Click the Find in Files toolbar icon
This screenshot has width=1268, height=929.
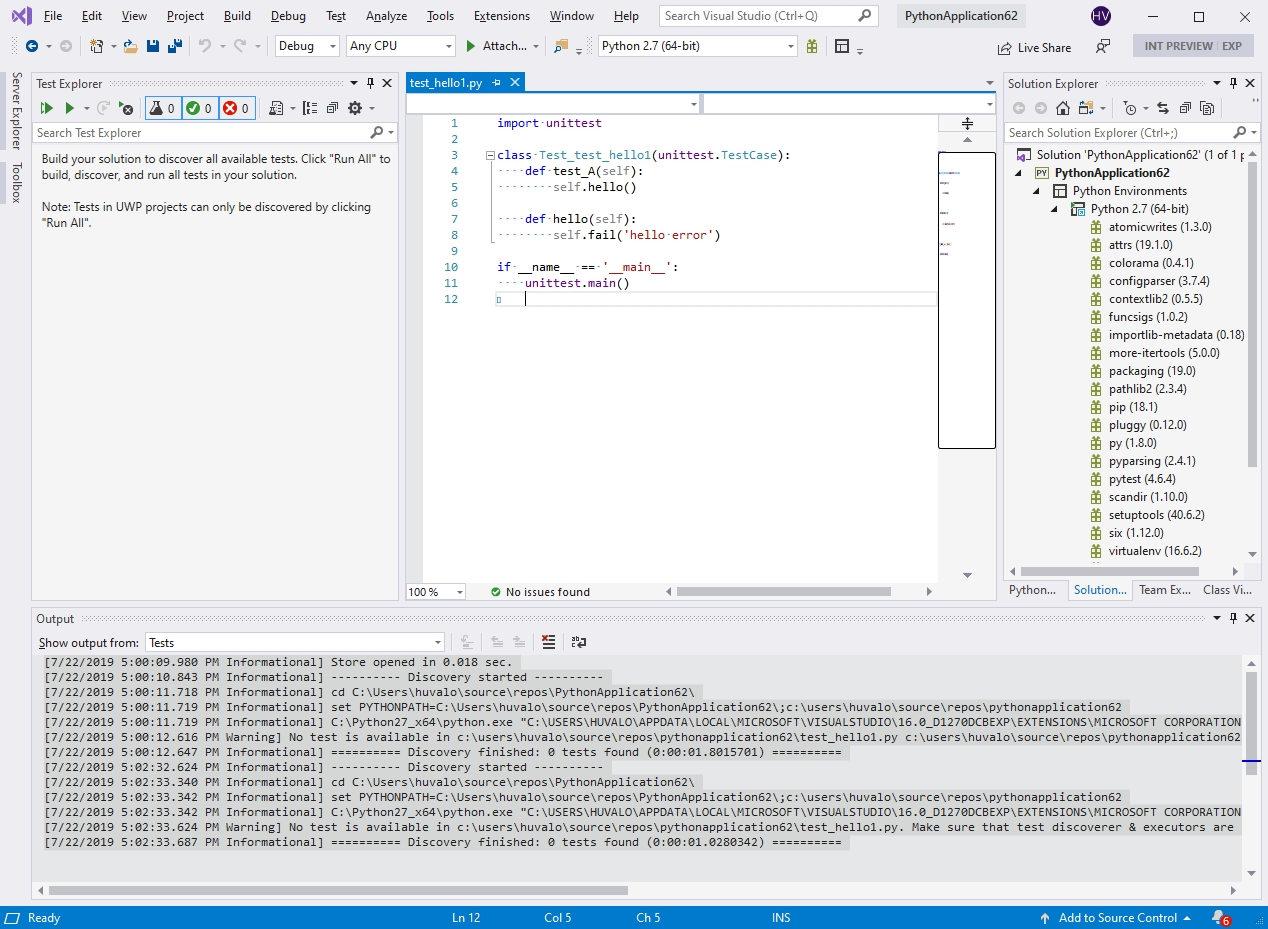[x=561, y=46]
